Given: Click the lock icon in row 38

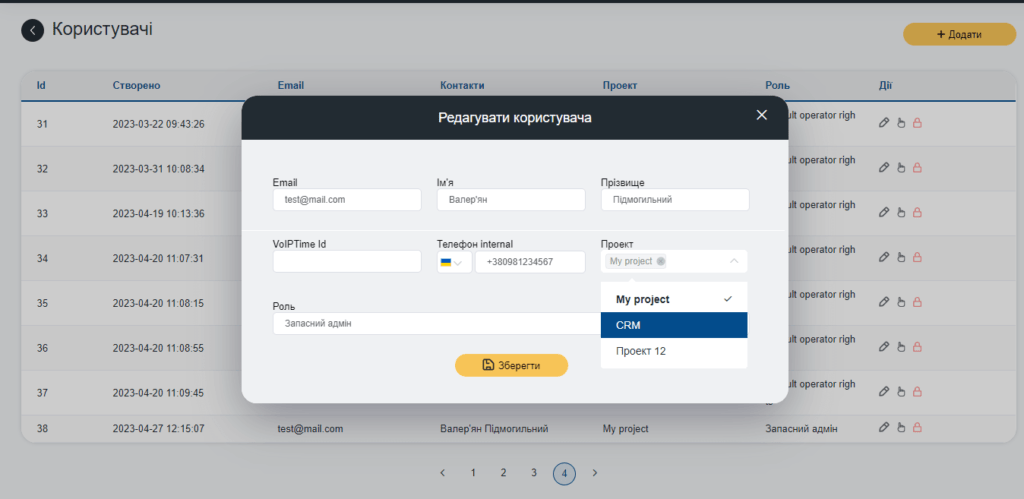Looking at the screenshot, I should [917, 428].
